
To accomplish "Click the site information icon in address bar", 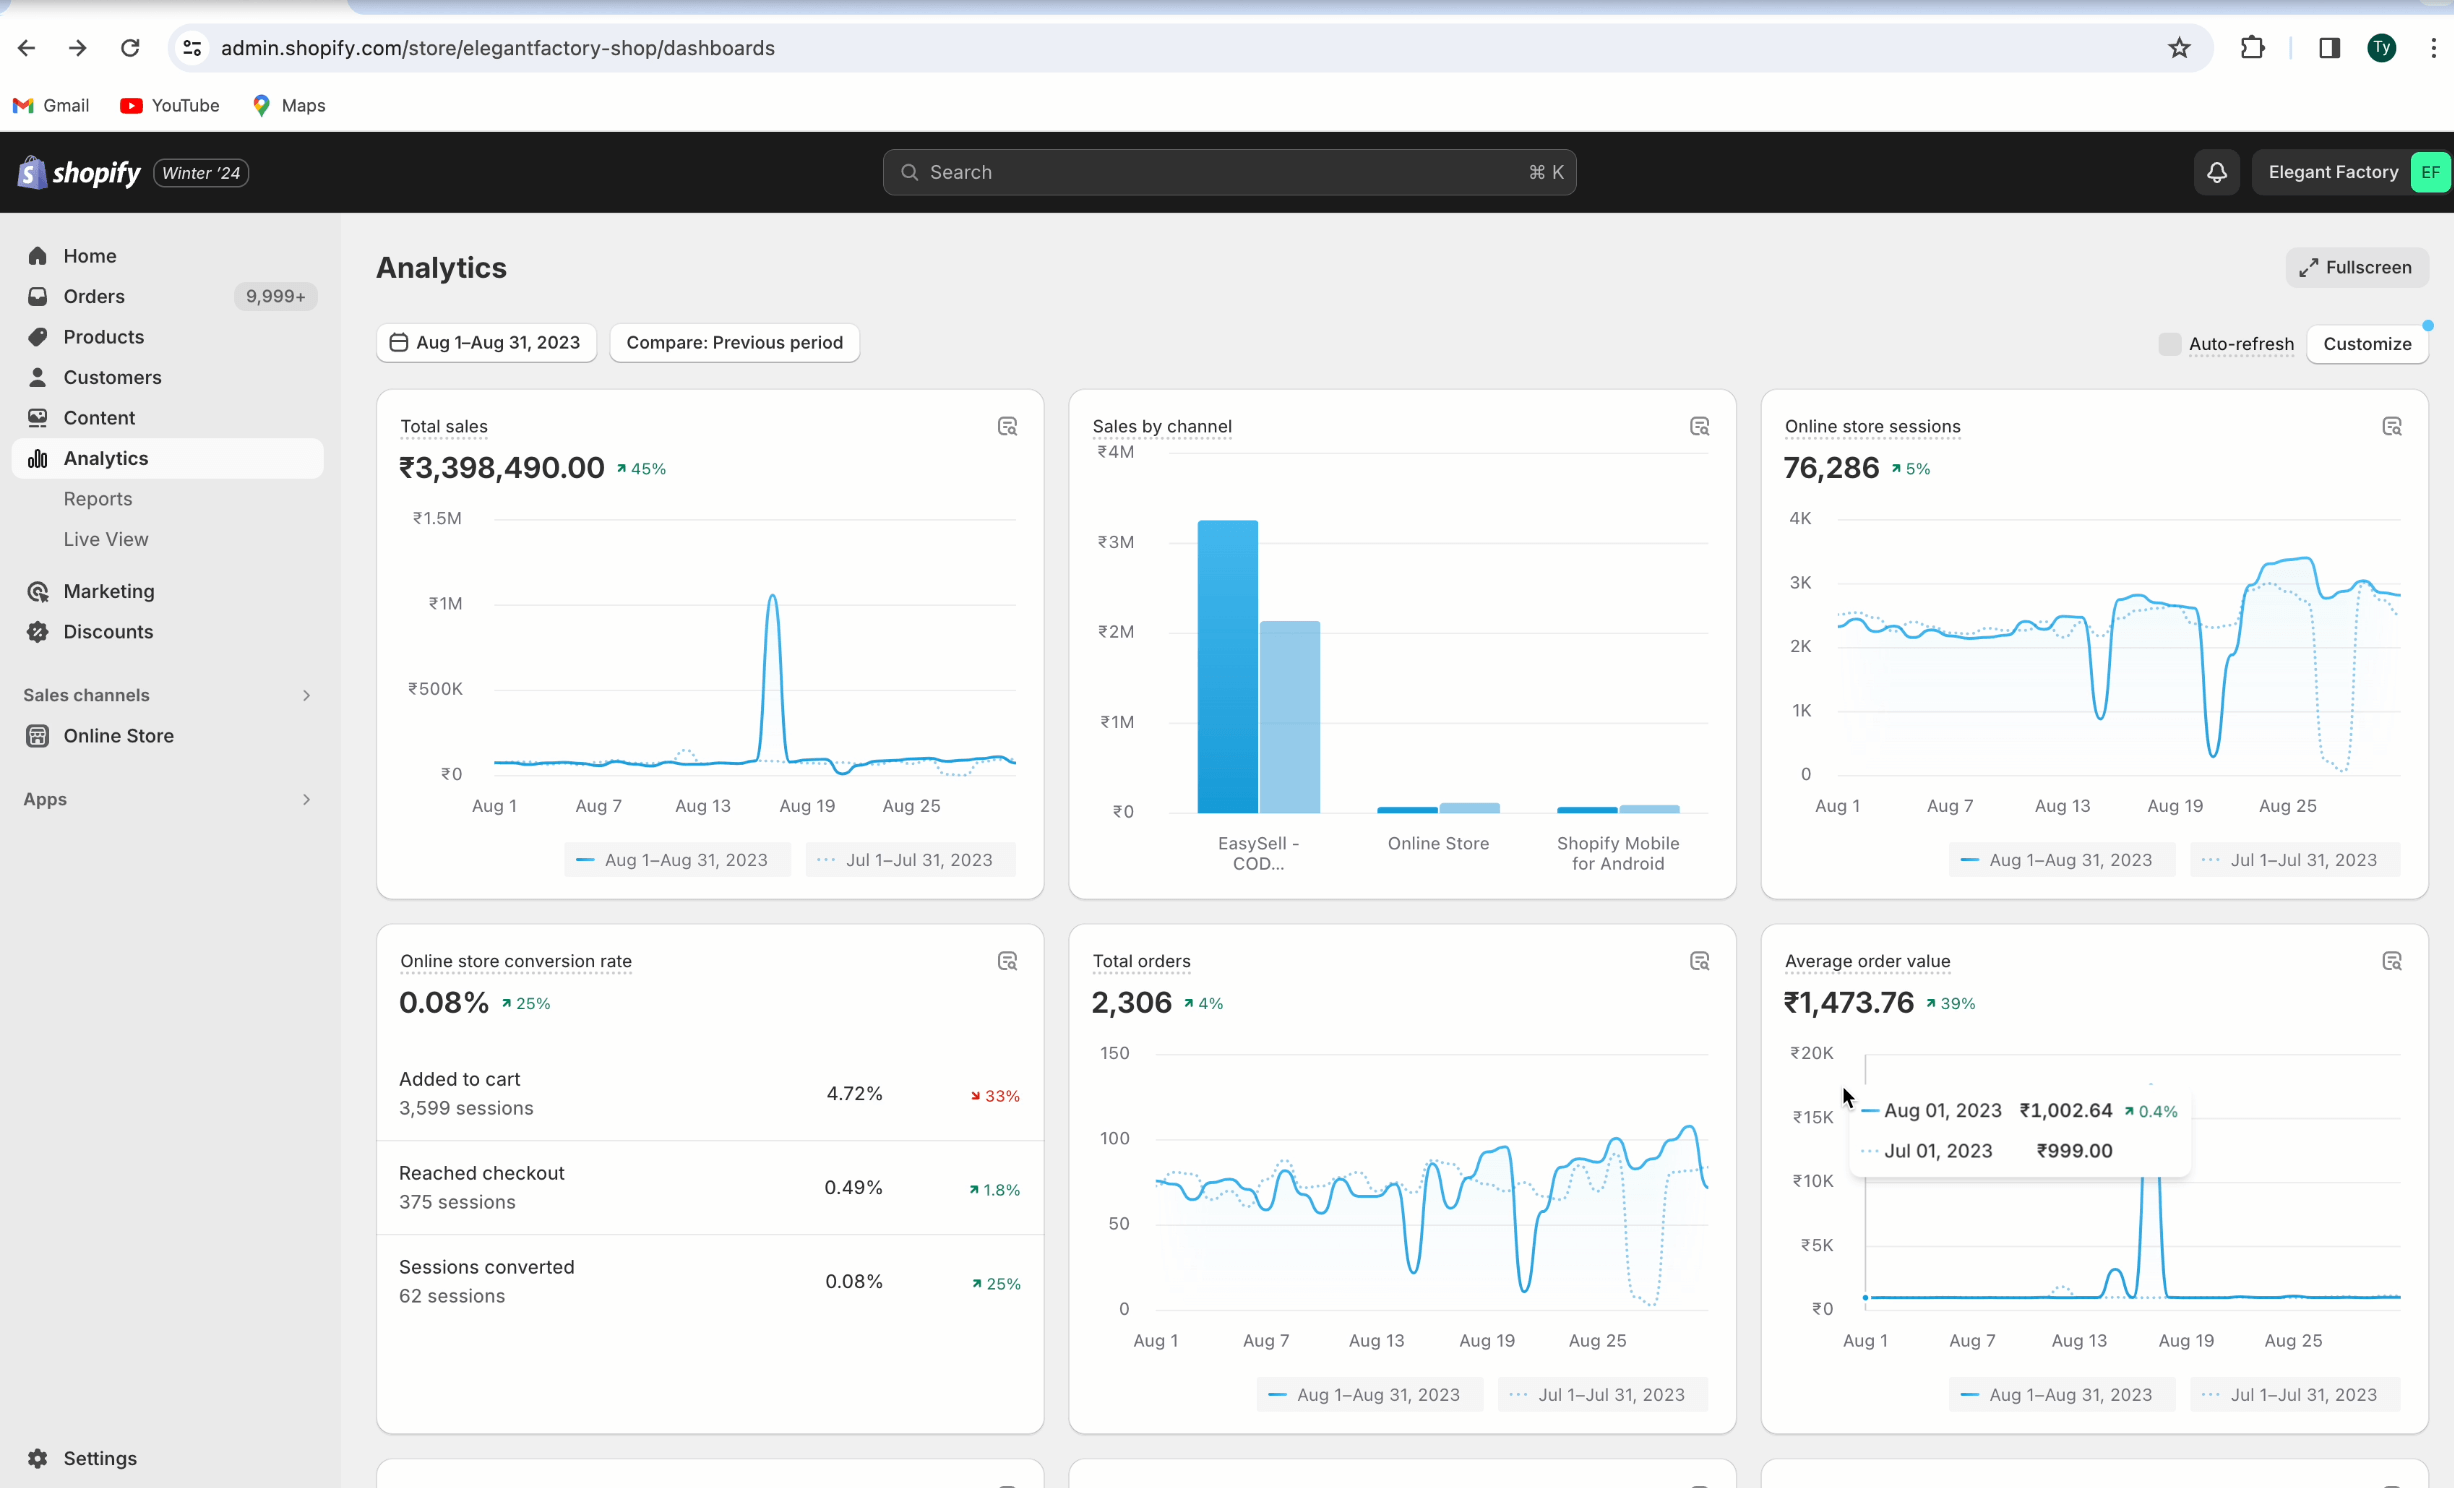I will tap(193, 48).
